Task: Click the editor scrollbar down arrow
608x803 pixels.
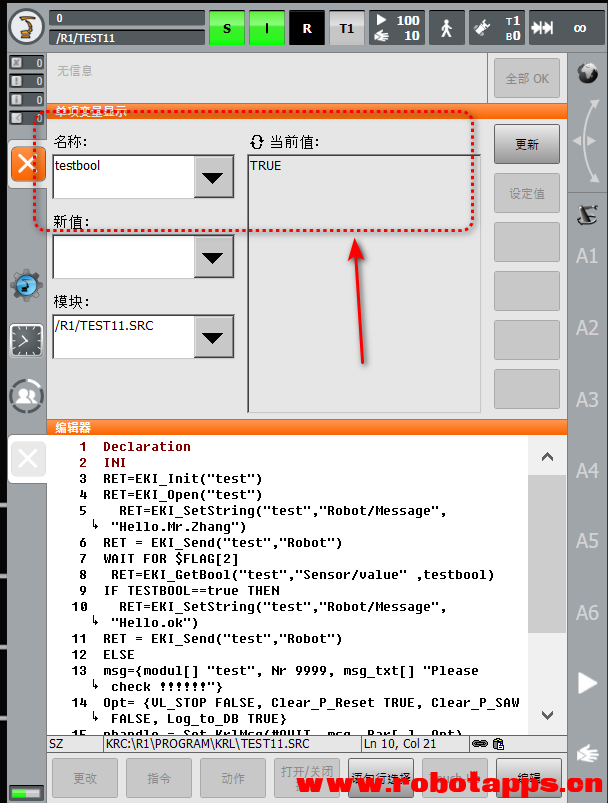Action: click(x=547, y=714)
